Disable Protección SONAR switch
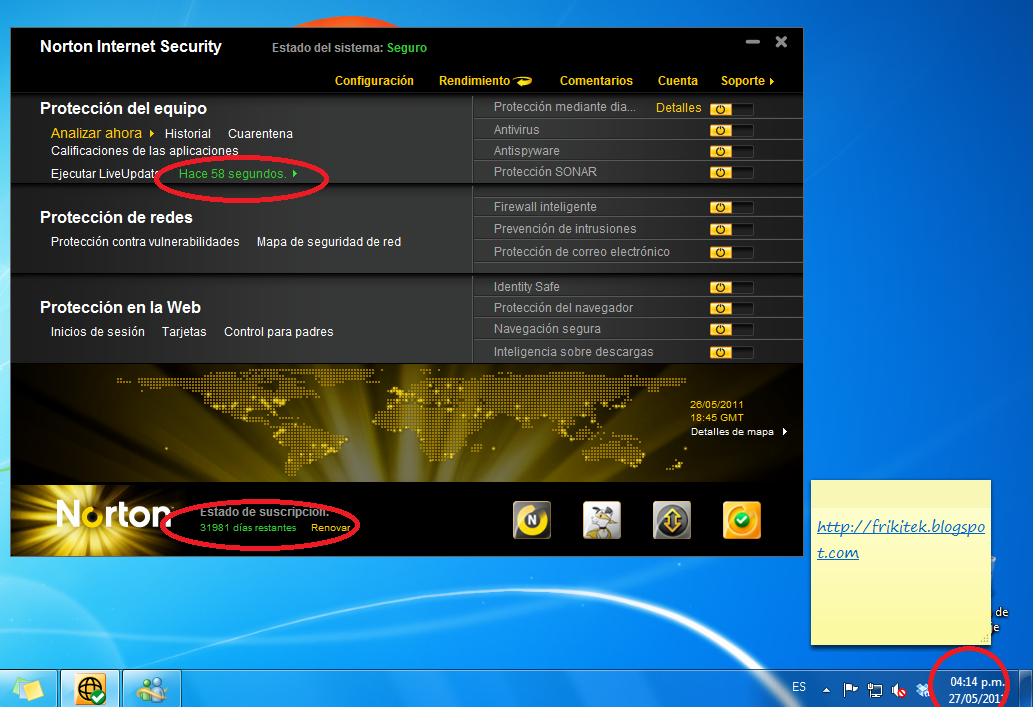 point(731,173)
